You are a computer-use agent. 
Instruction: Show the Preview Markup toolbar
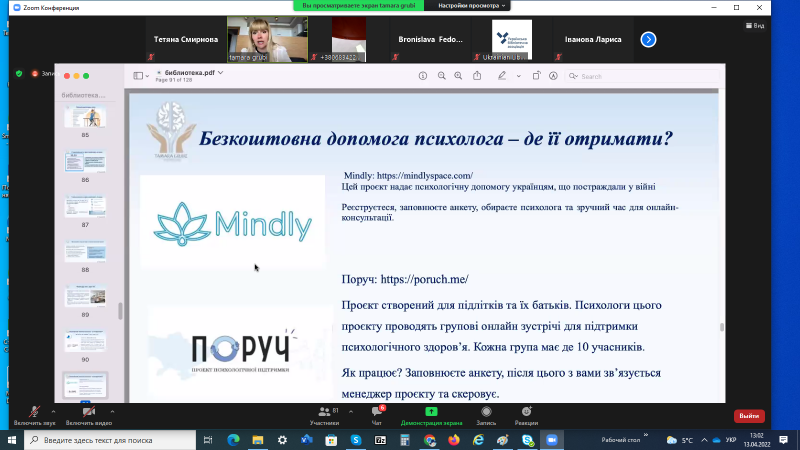pyautogui.click(x=554, y=76)
